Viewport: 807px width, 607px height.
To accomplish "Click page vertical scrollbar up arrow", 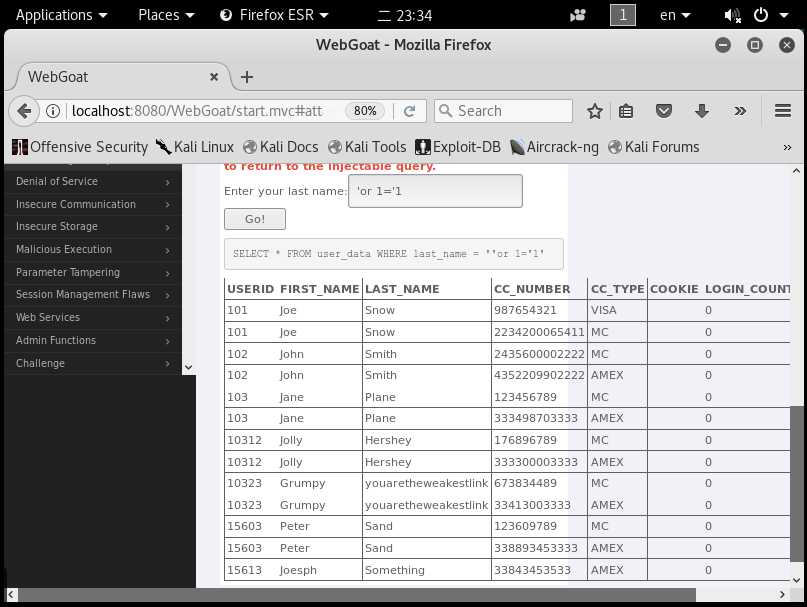I will (x=796, y=171).
